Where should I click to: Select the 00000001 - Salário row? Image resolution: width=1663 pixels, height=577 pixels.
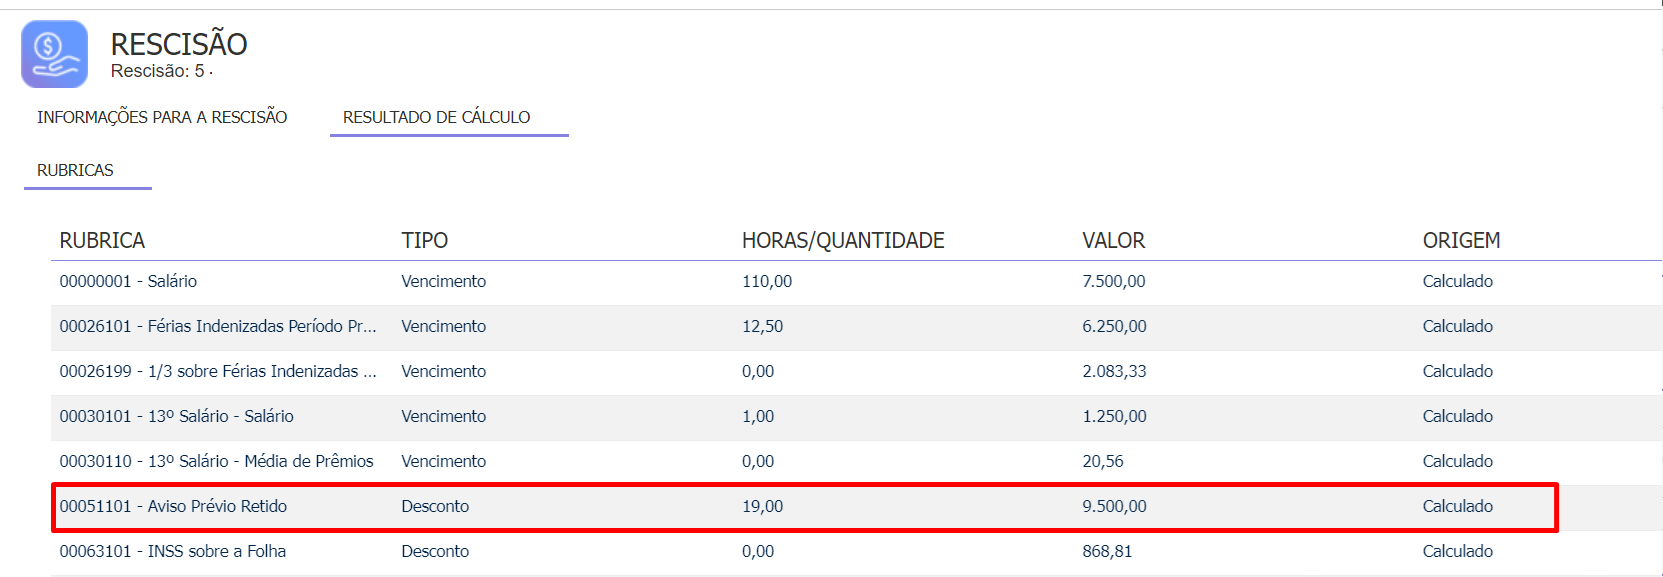point(856,282)
